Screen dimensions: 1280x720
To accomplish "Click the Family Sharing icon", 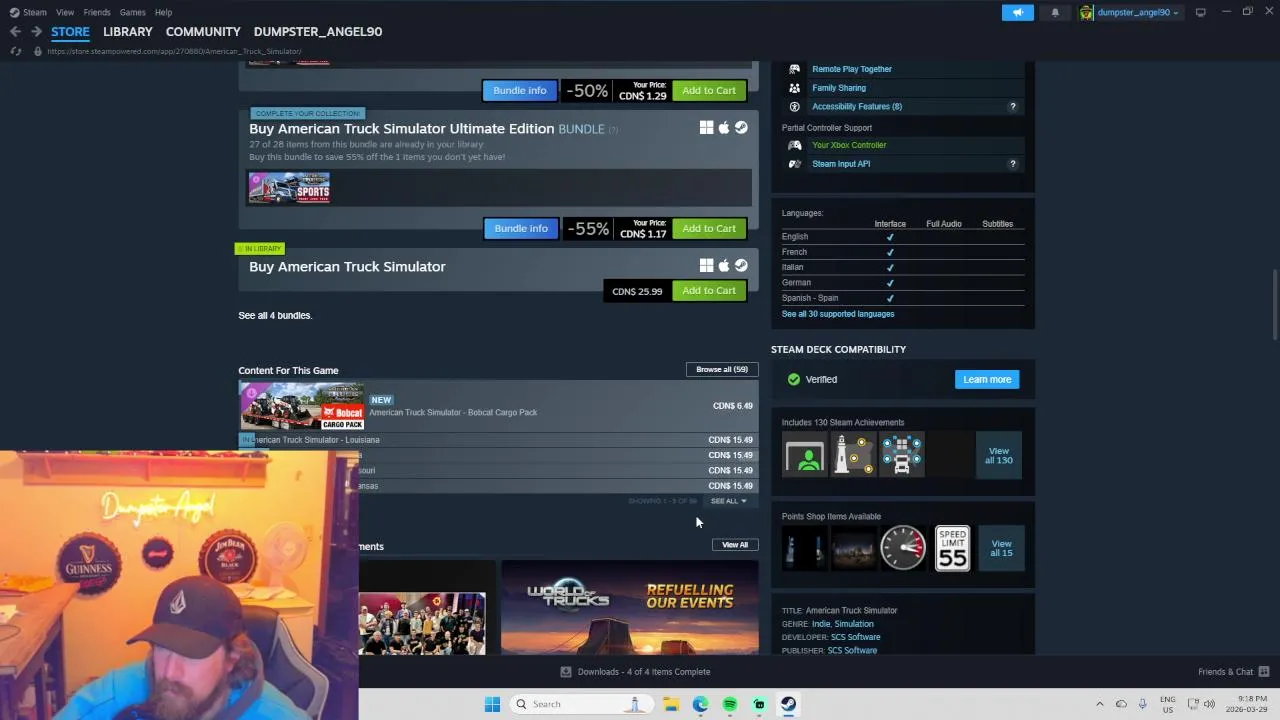I will tap(795, 88).
